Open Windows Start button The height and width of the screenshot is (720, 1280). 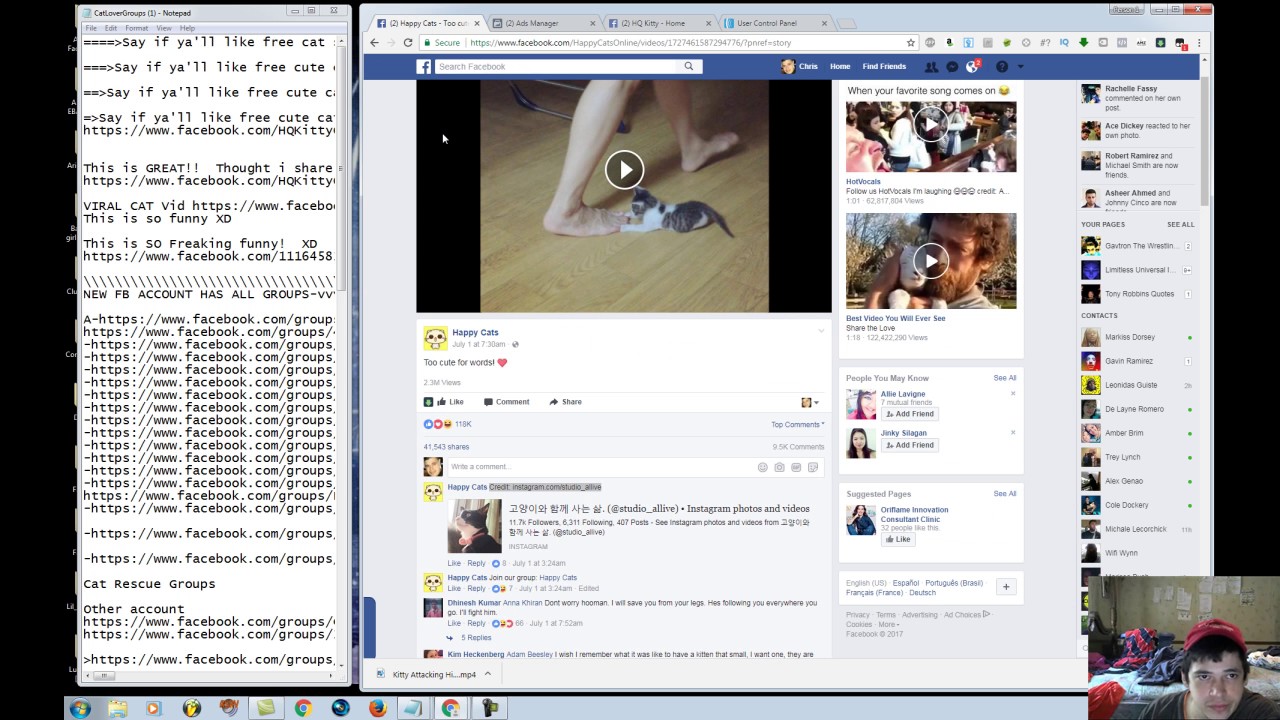tap(80, 708)
